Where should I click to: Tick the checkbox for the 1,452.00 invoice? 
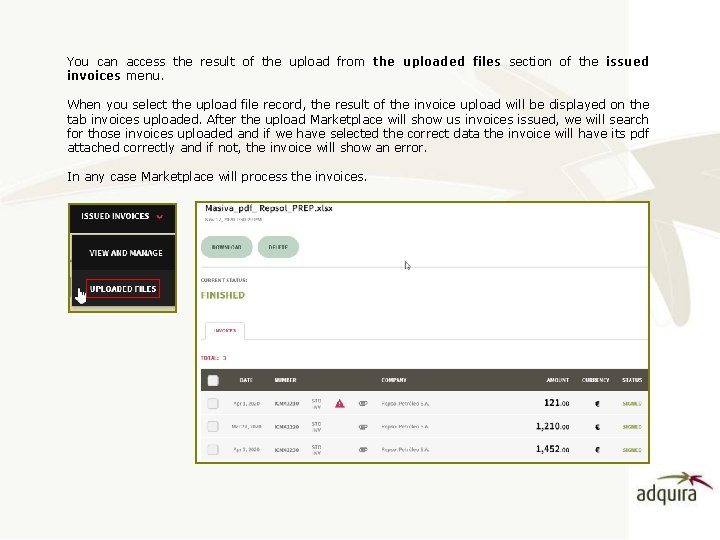tap(213, 450)
